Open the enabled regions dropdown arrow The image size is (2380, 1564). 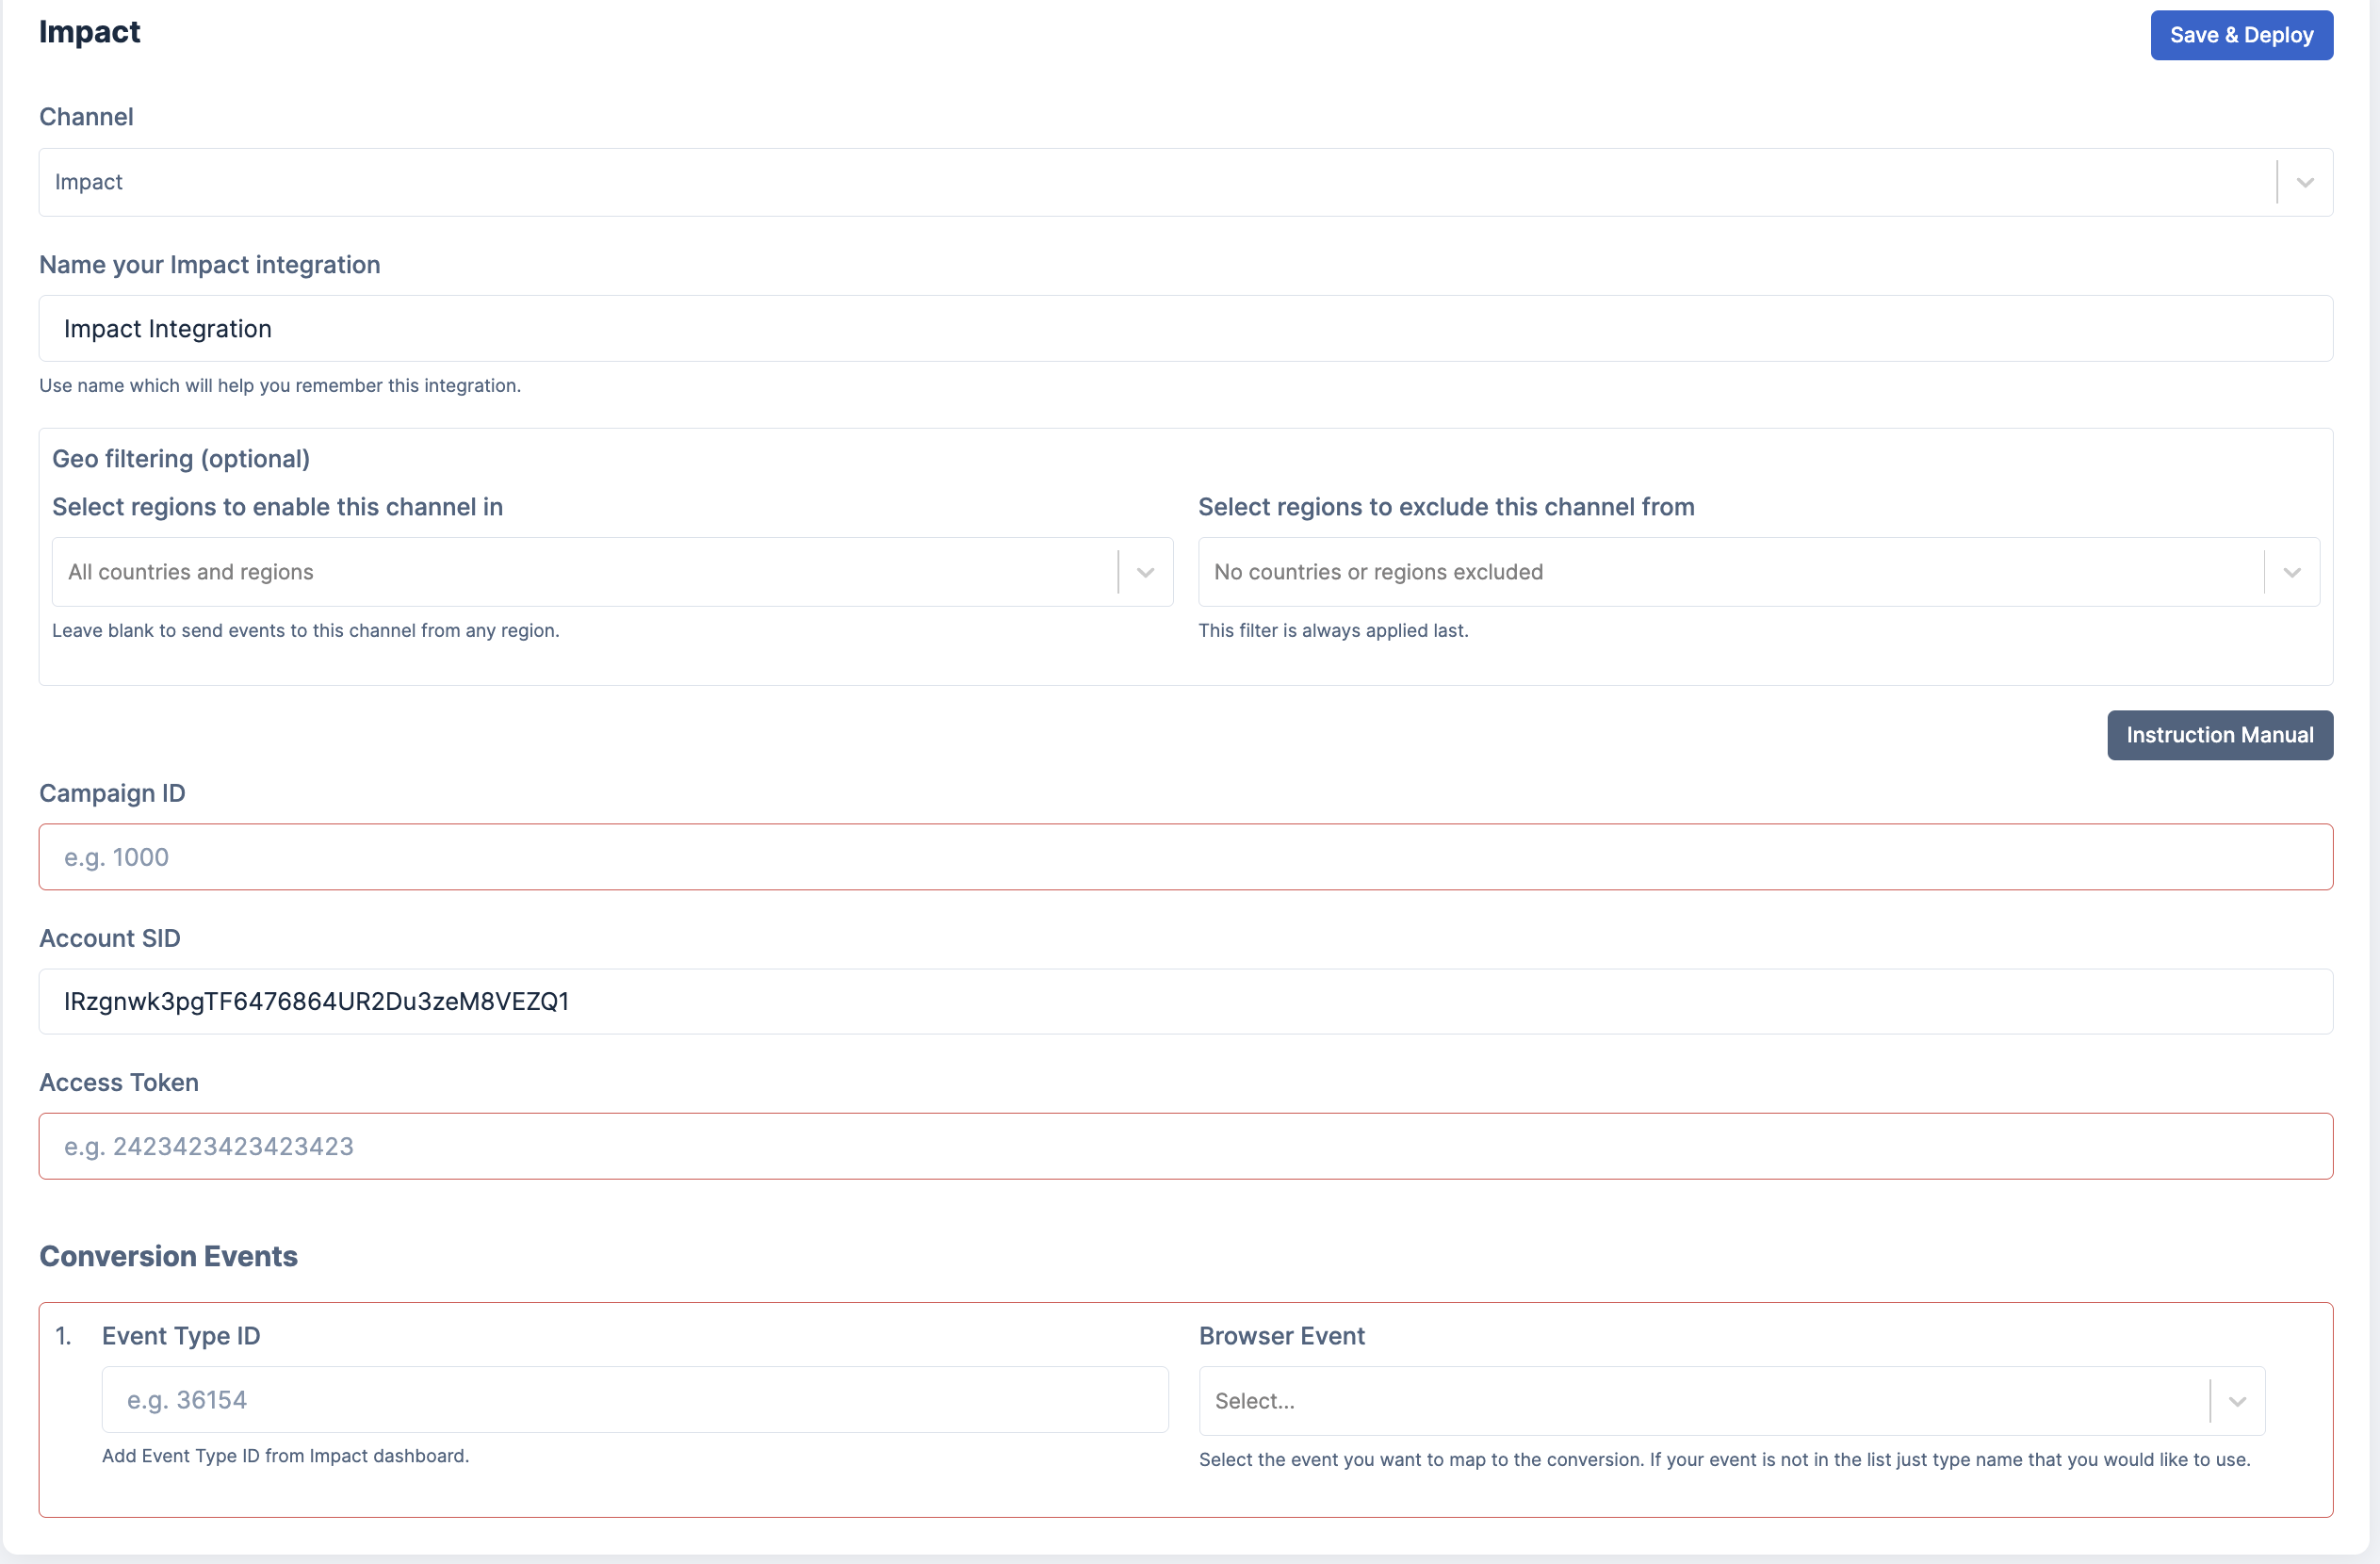coord(1145,572)
